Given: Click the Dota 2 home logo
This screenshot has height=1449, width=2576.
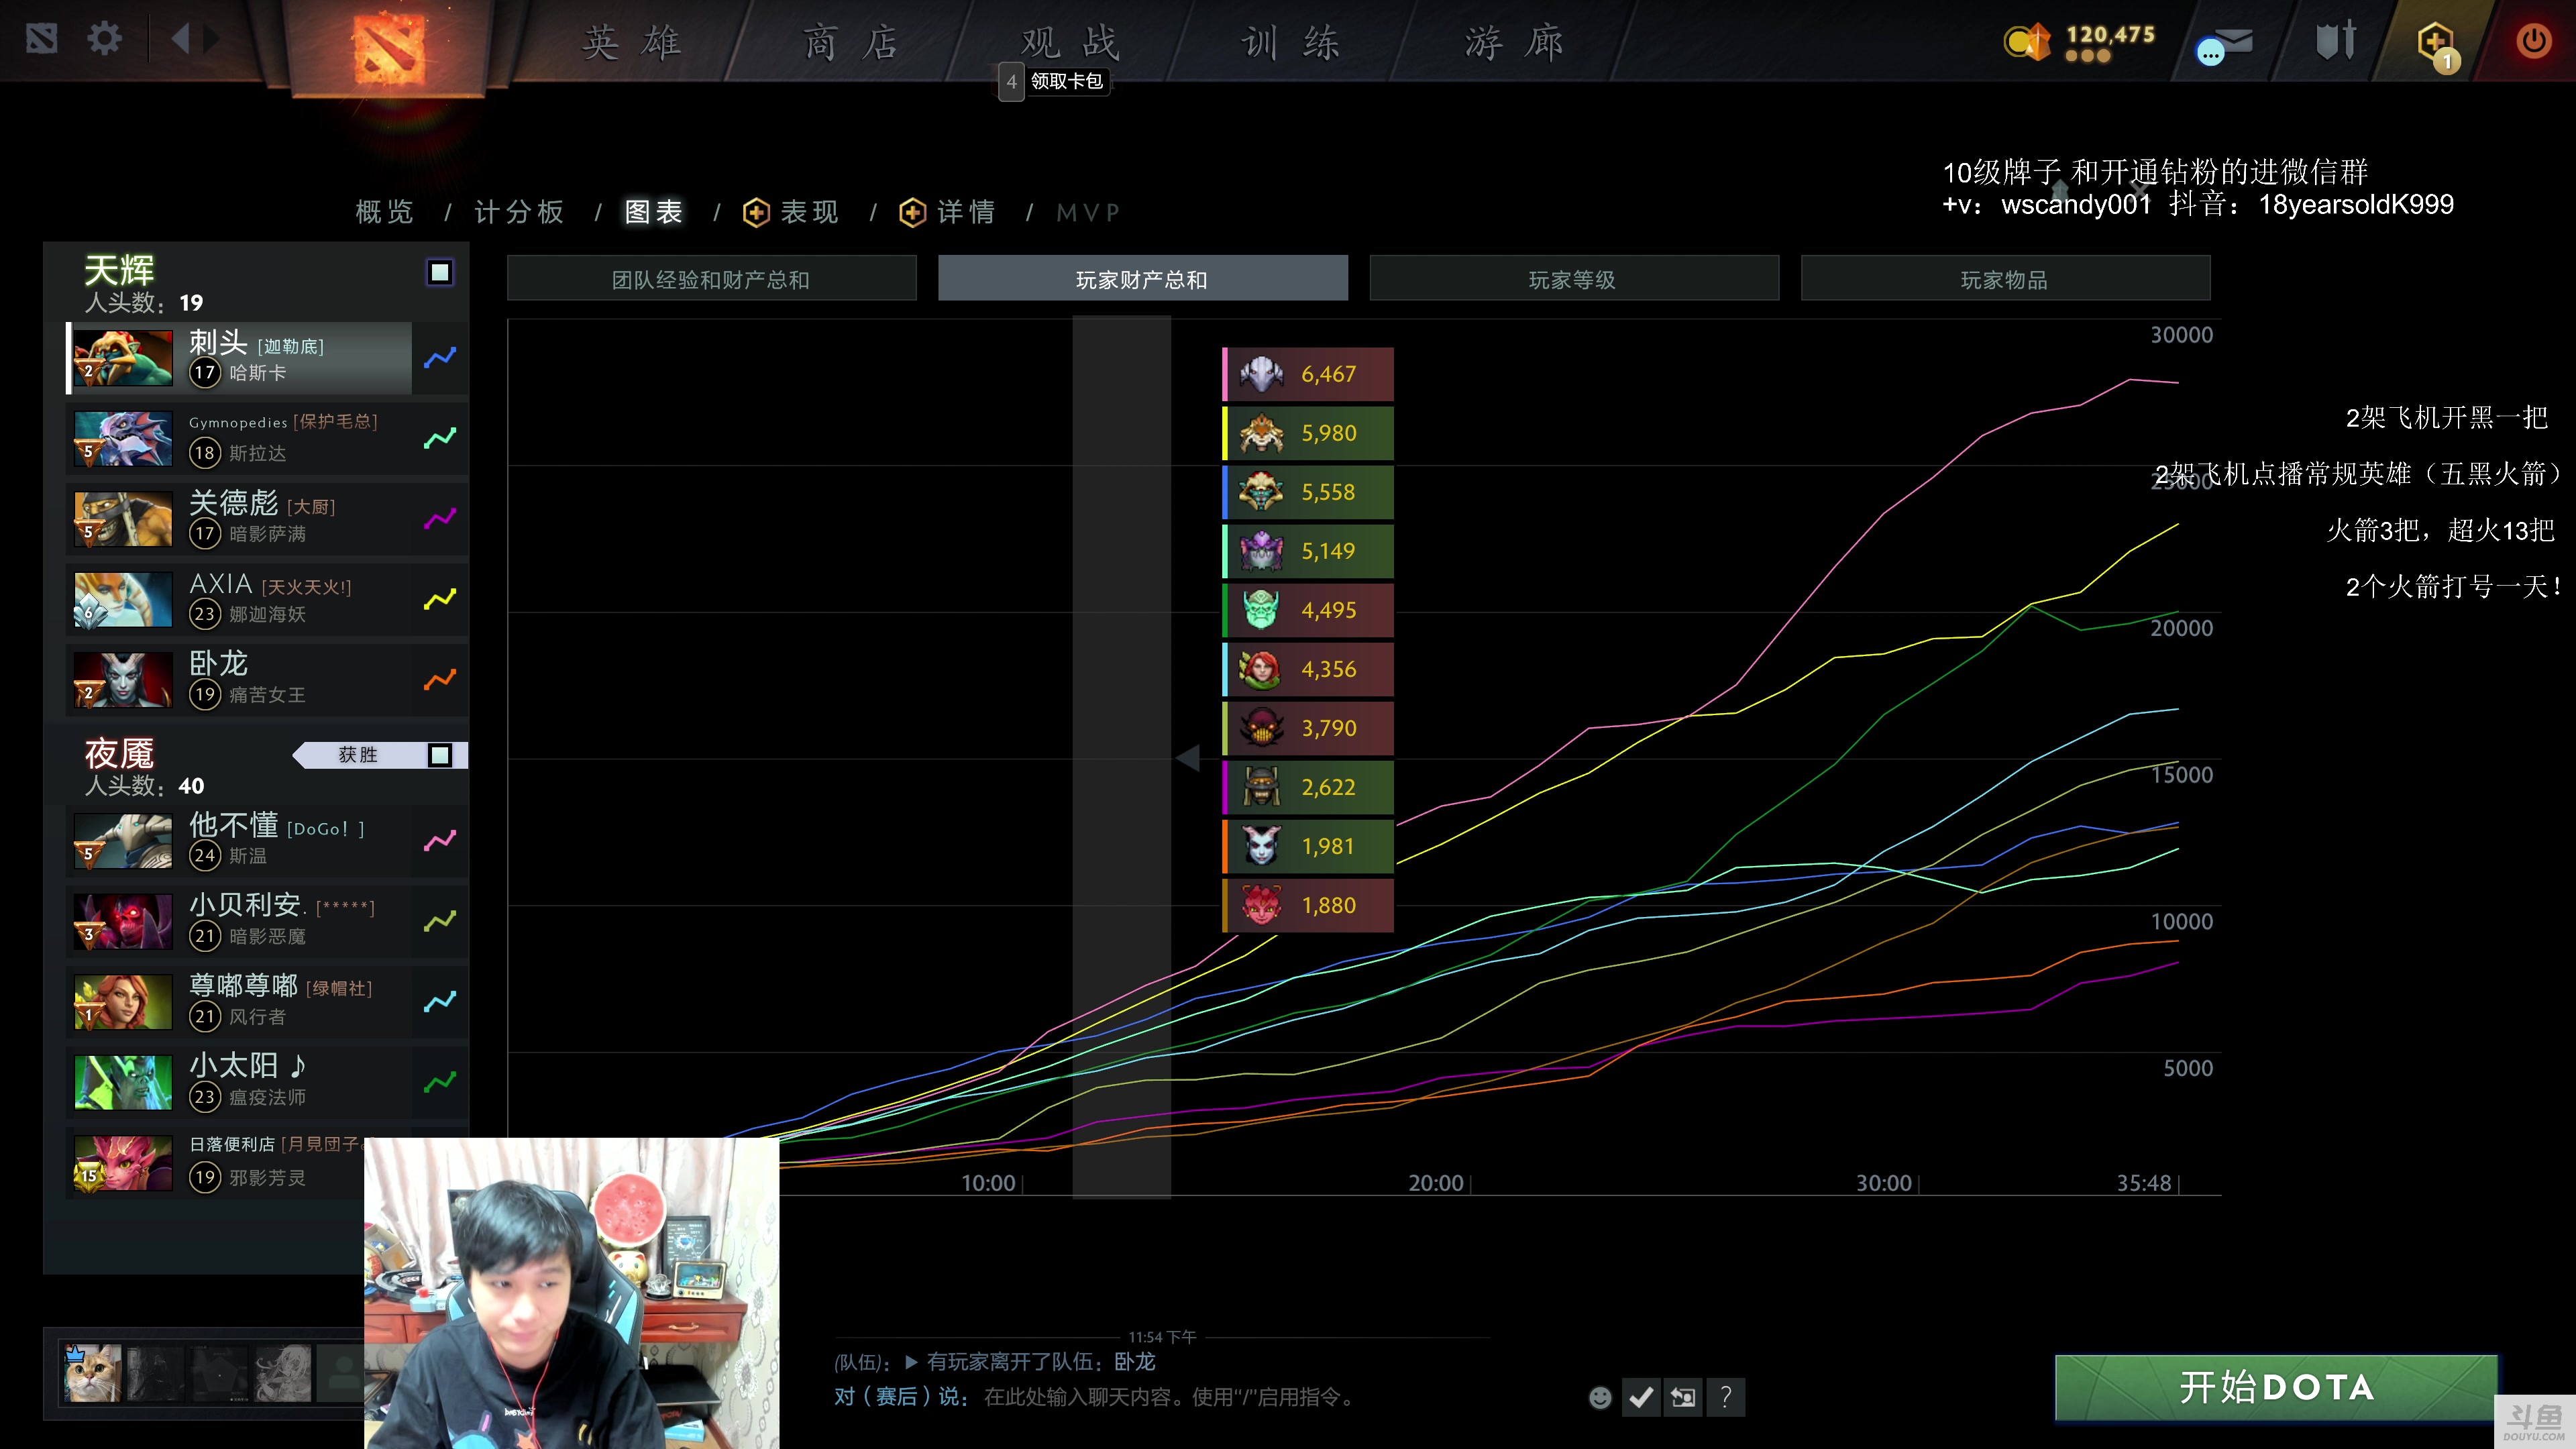Looking at the screenshot, I should click(x=389, y=46).
